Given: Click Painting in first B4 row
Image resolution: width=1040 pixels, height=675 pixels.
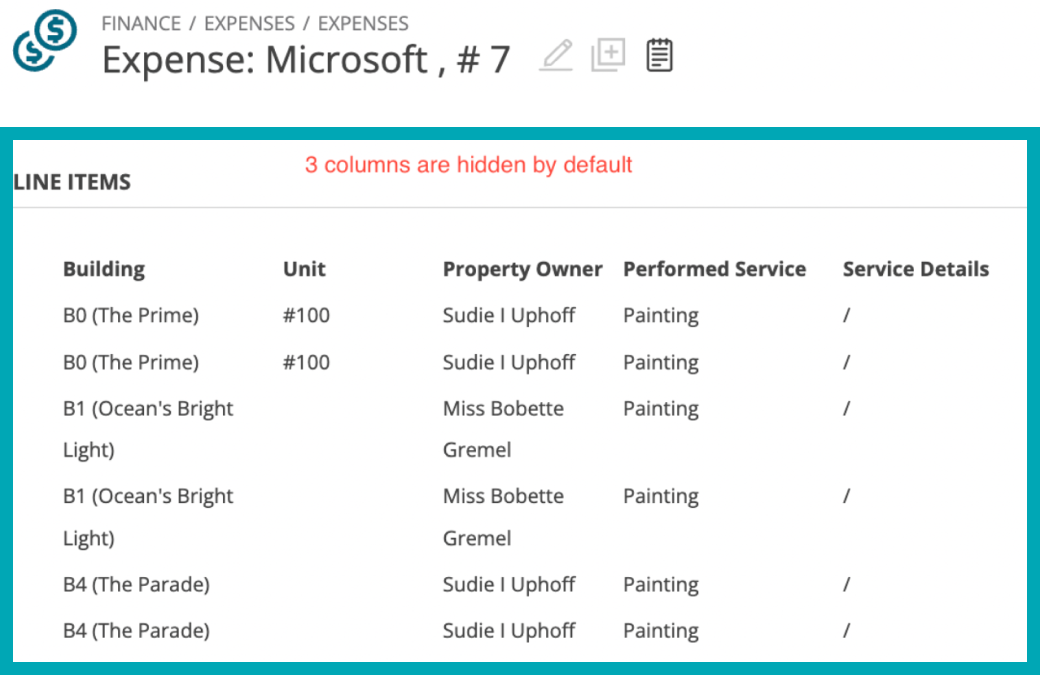Looking at the screenshot, I should tap(661, 585).
